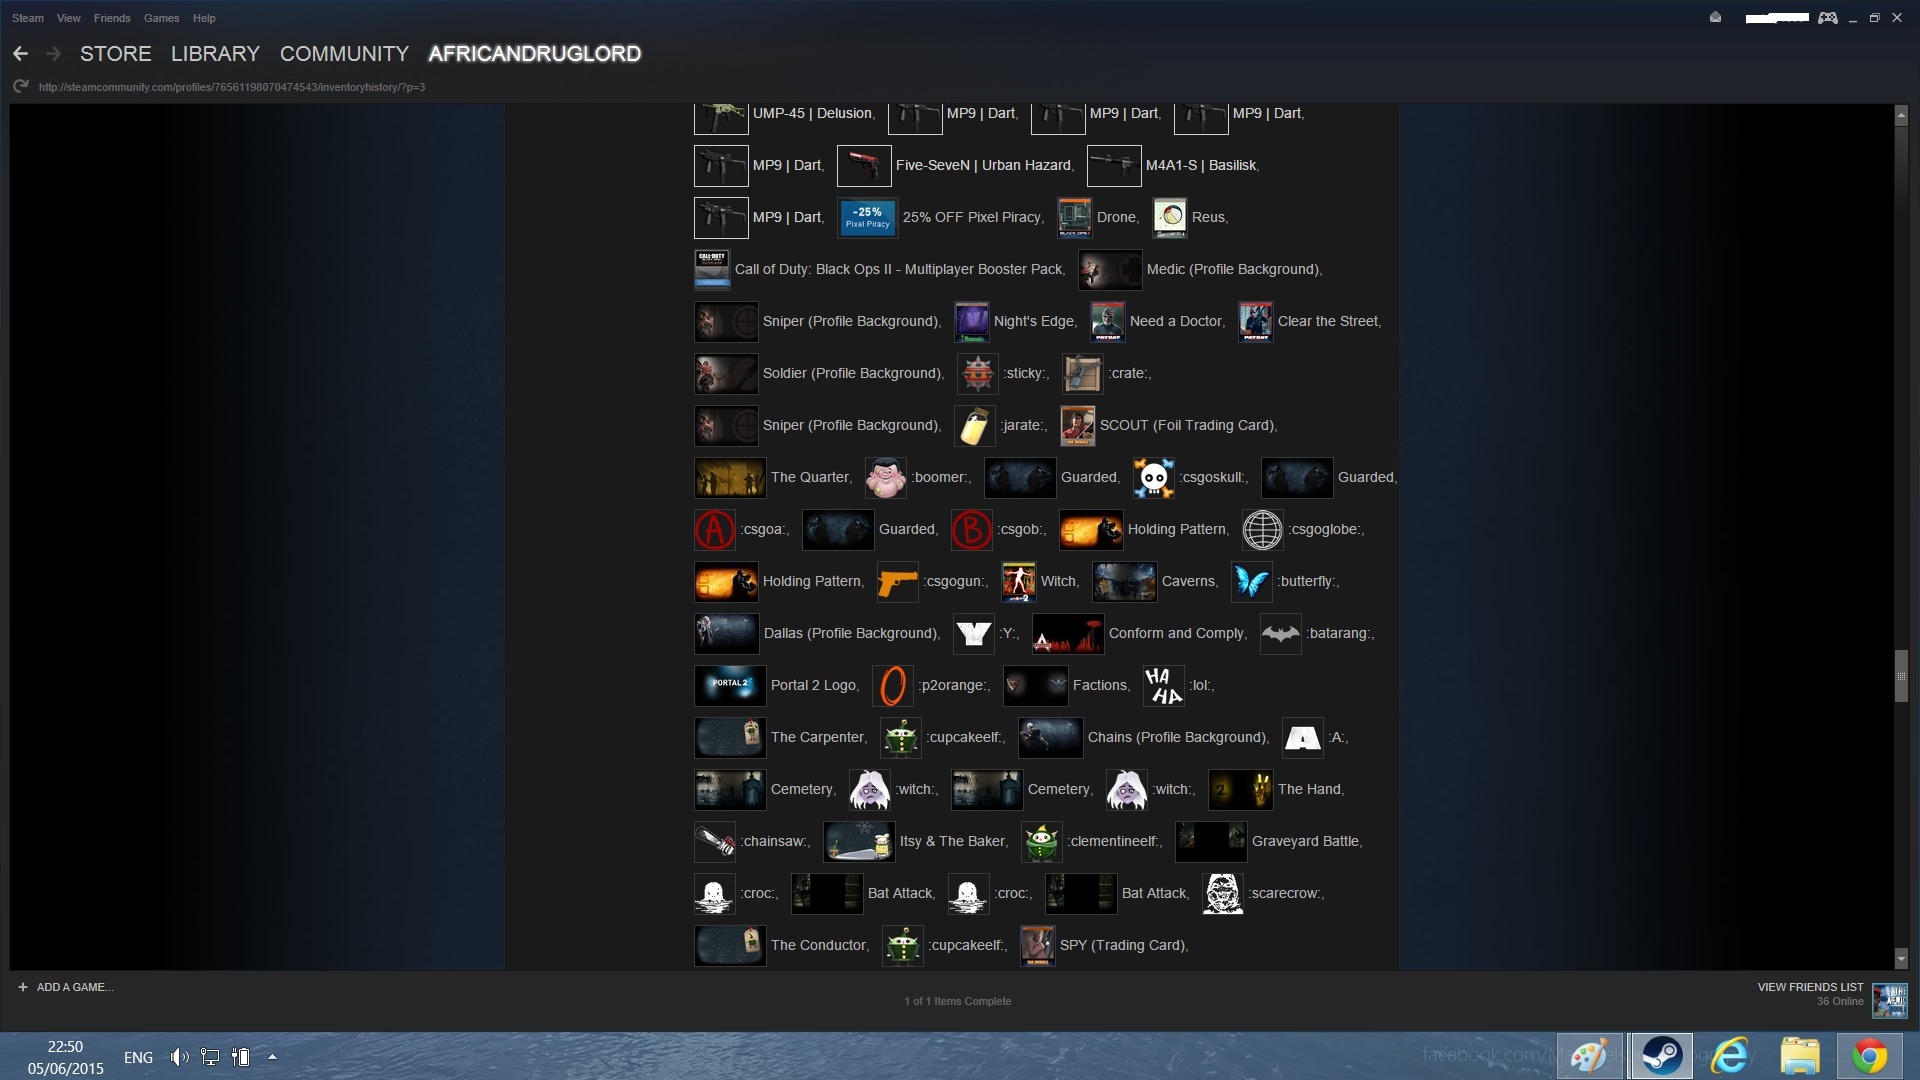1920x1080 pixels.
Task: Open the Steam menu
Action: click(27, 18)
